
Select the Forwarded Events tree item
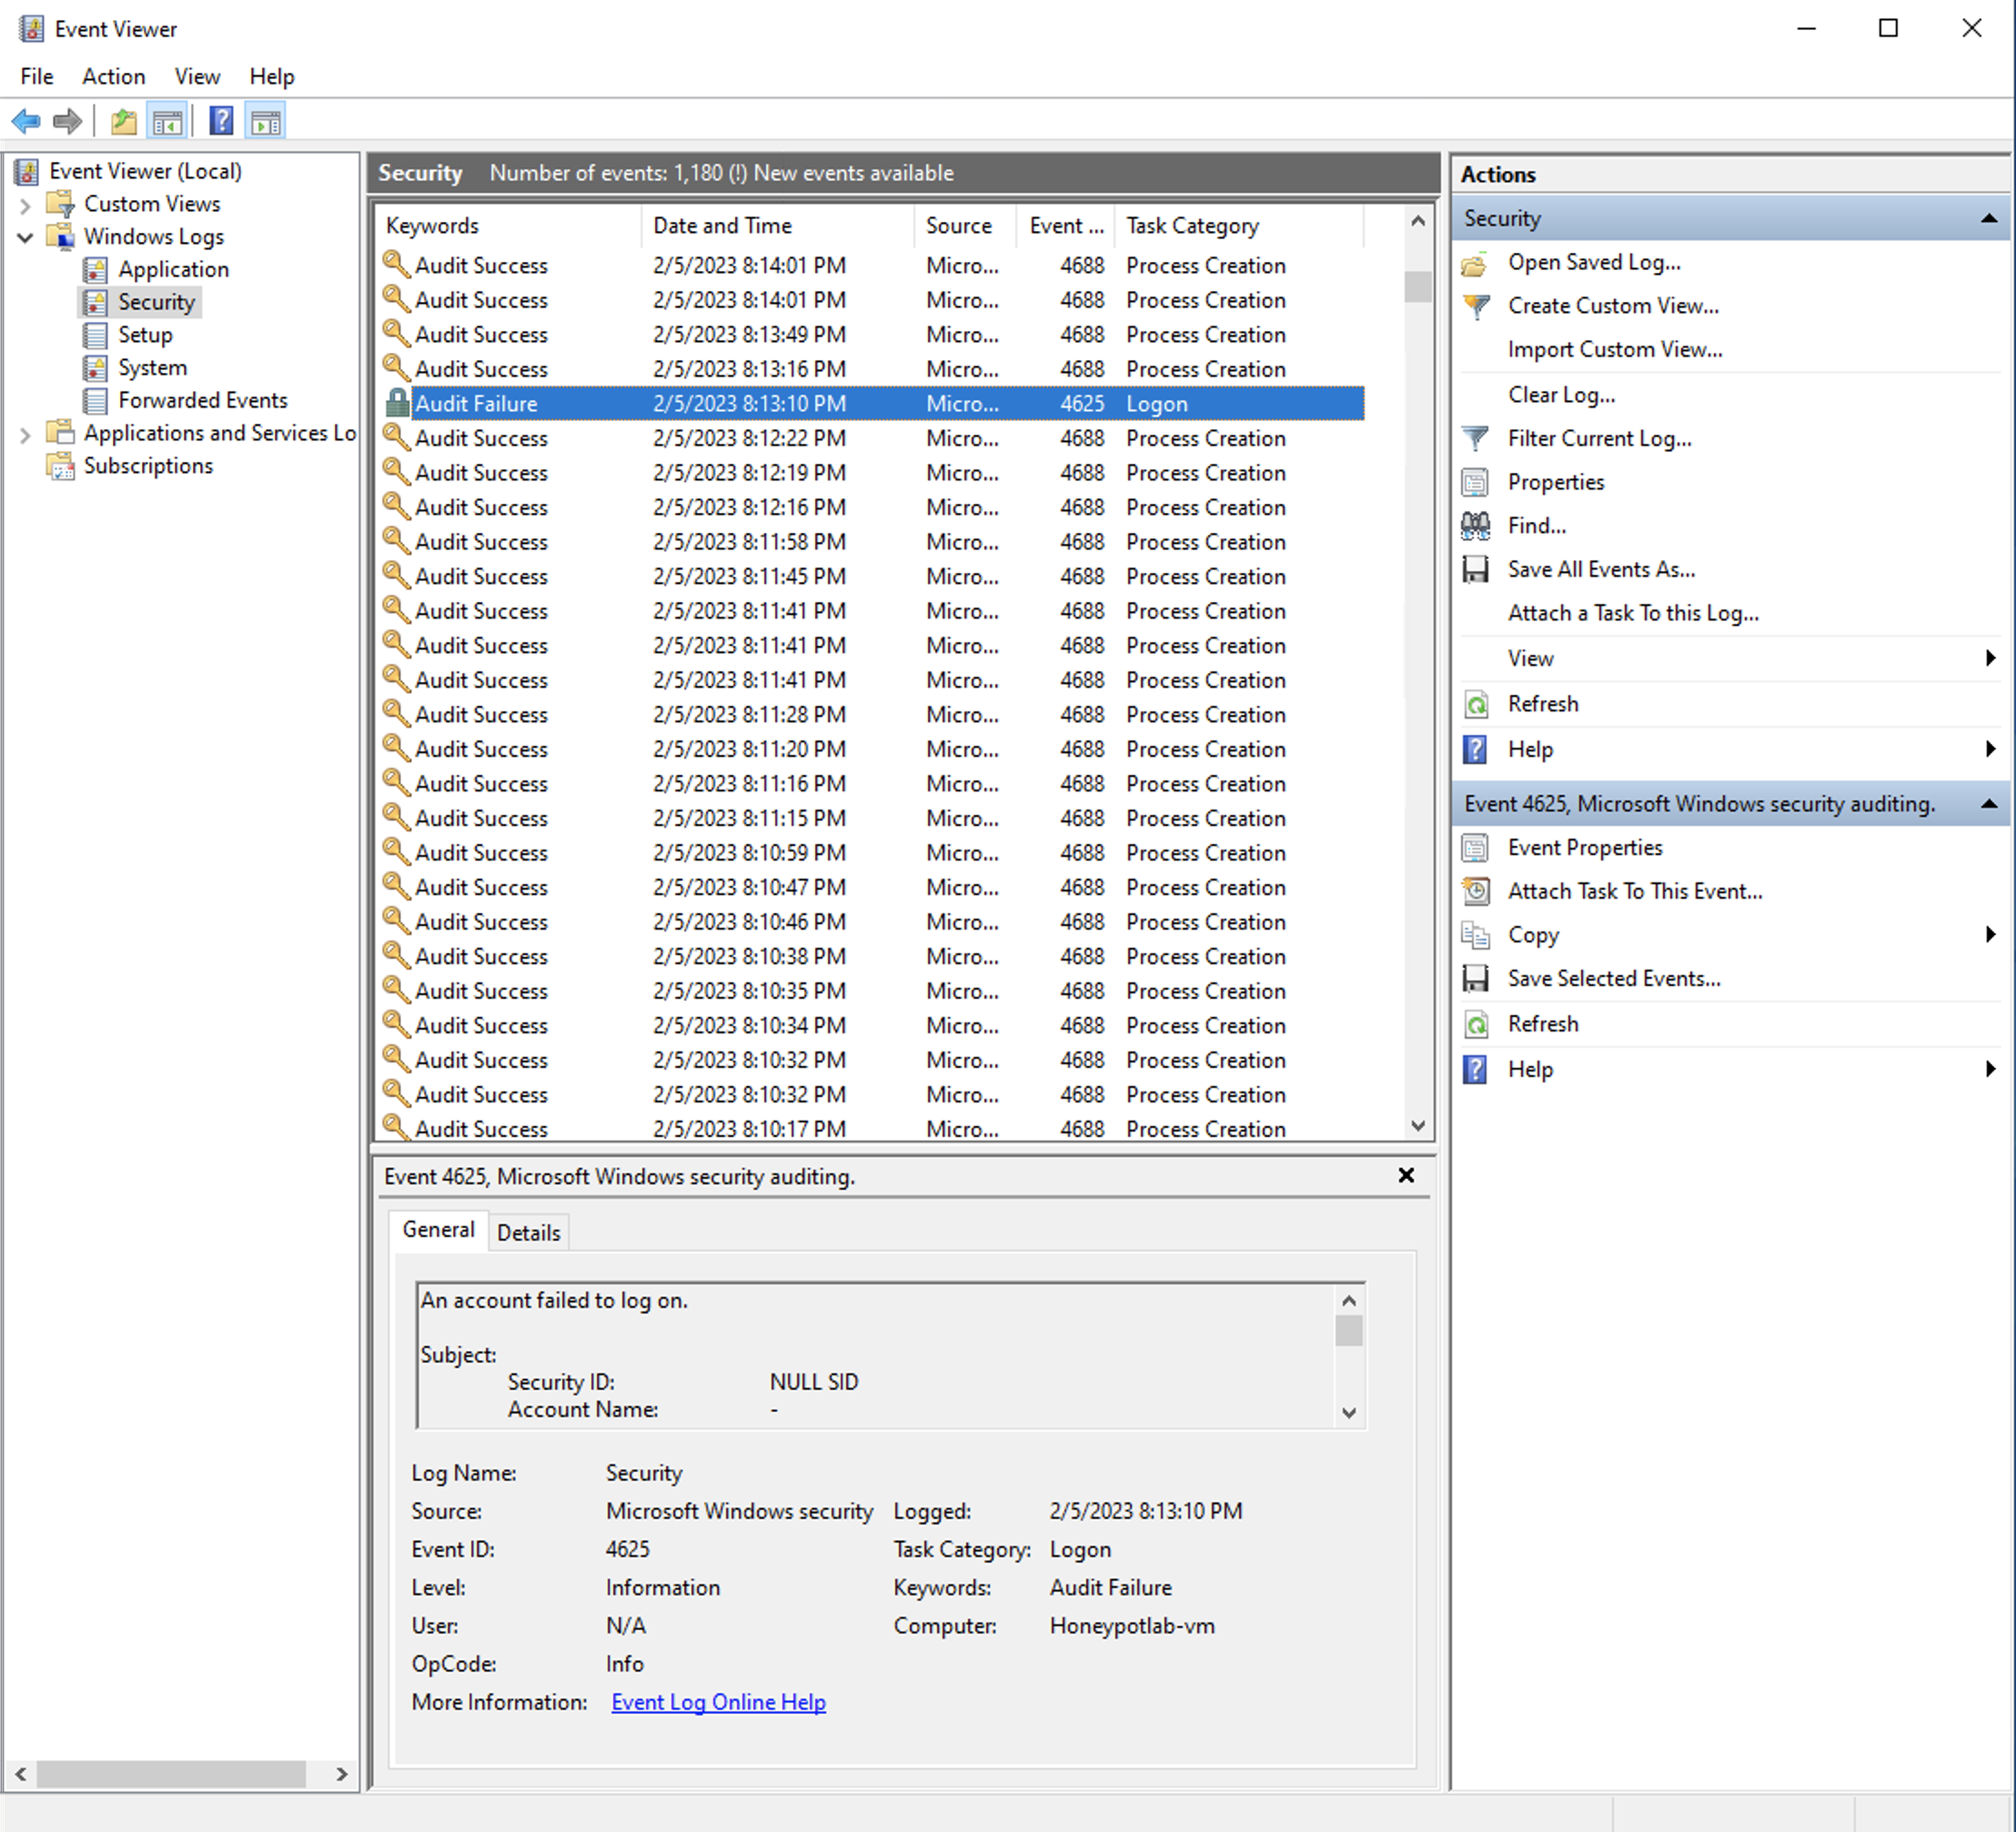pos(203,401)
